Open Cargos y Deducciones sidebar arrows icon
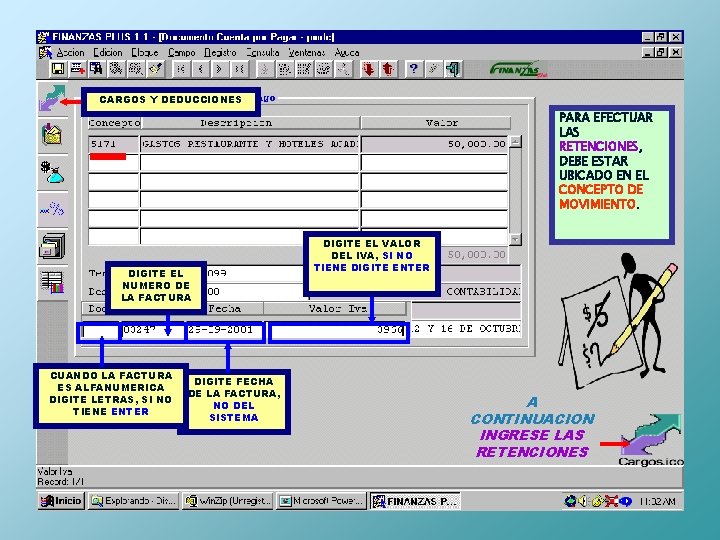The image size is (720, 540). point(52,98)
